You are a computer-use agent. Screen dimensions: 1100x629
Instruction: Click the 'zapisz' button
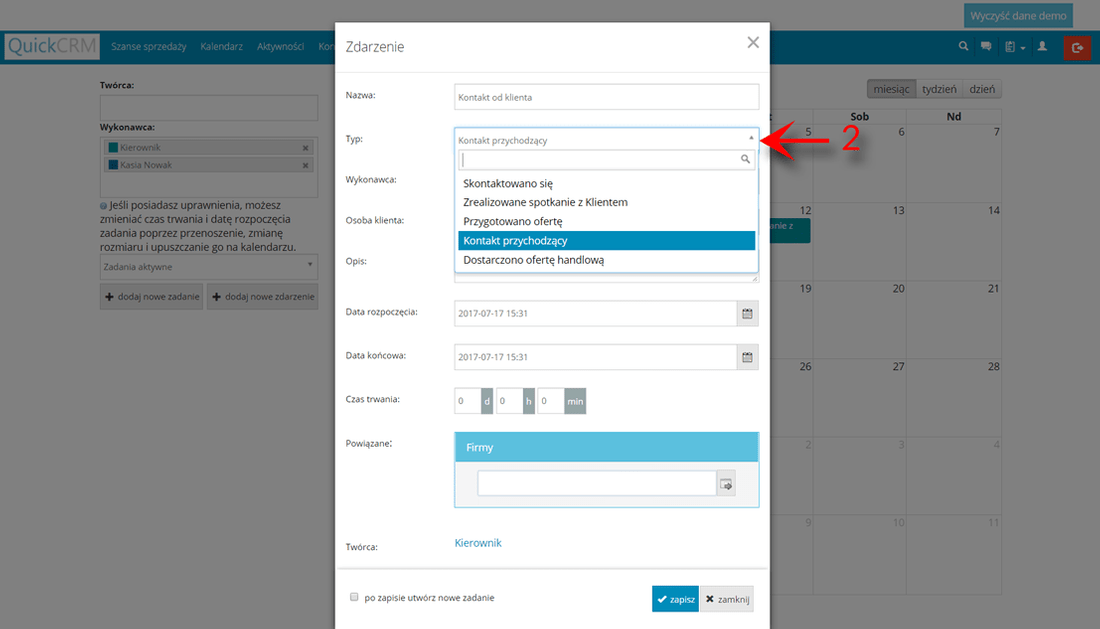(674, 598)
